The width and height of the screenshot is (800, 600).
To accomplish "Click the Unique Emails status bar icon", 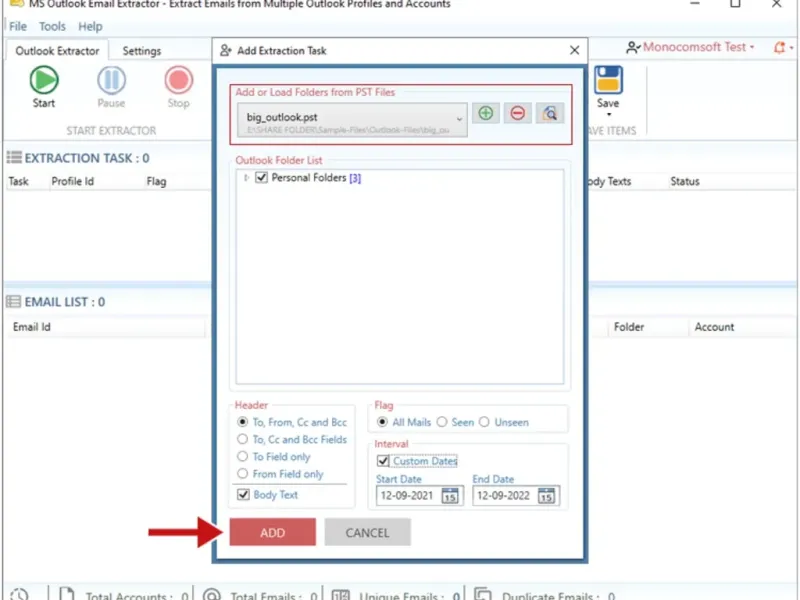I will pyautogui.click(x=341, y=594).
